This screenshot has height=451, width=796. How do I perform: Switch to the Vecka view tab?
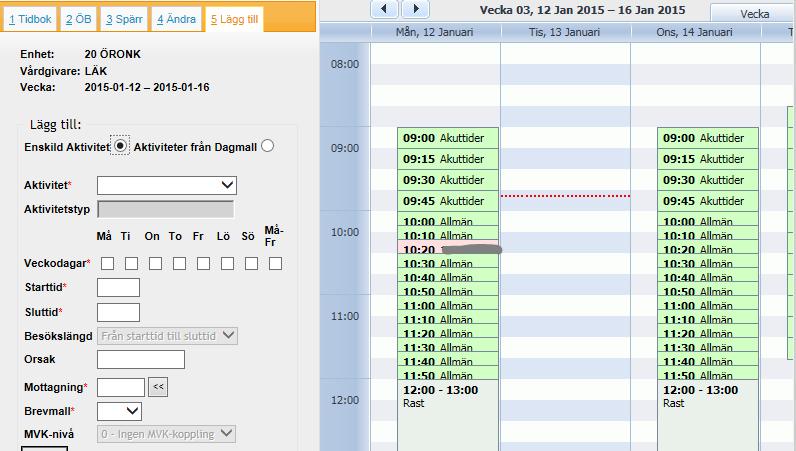[x=754, y=14]
